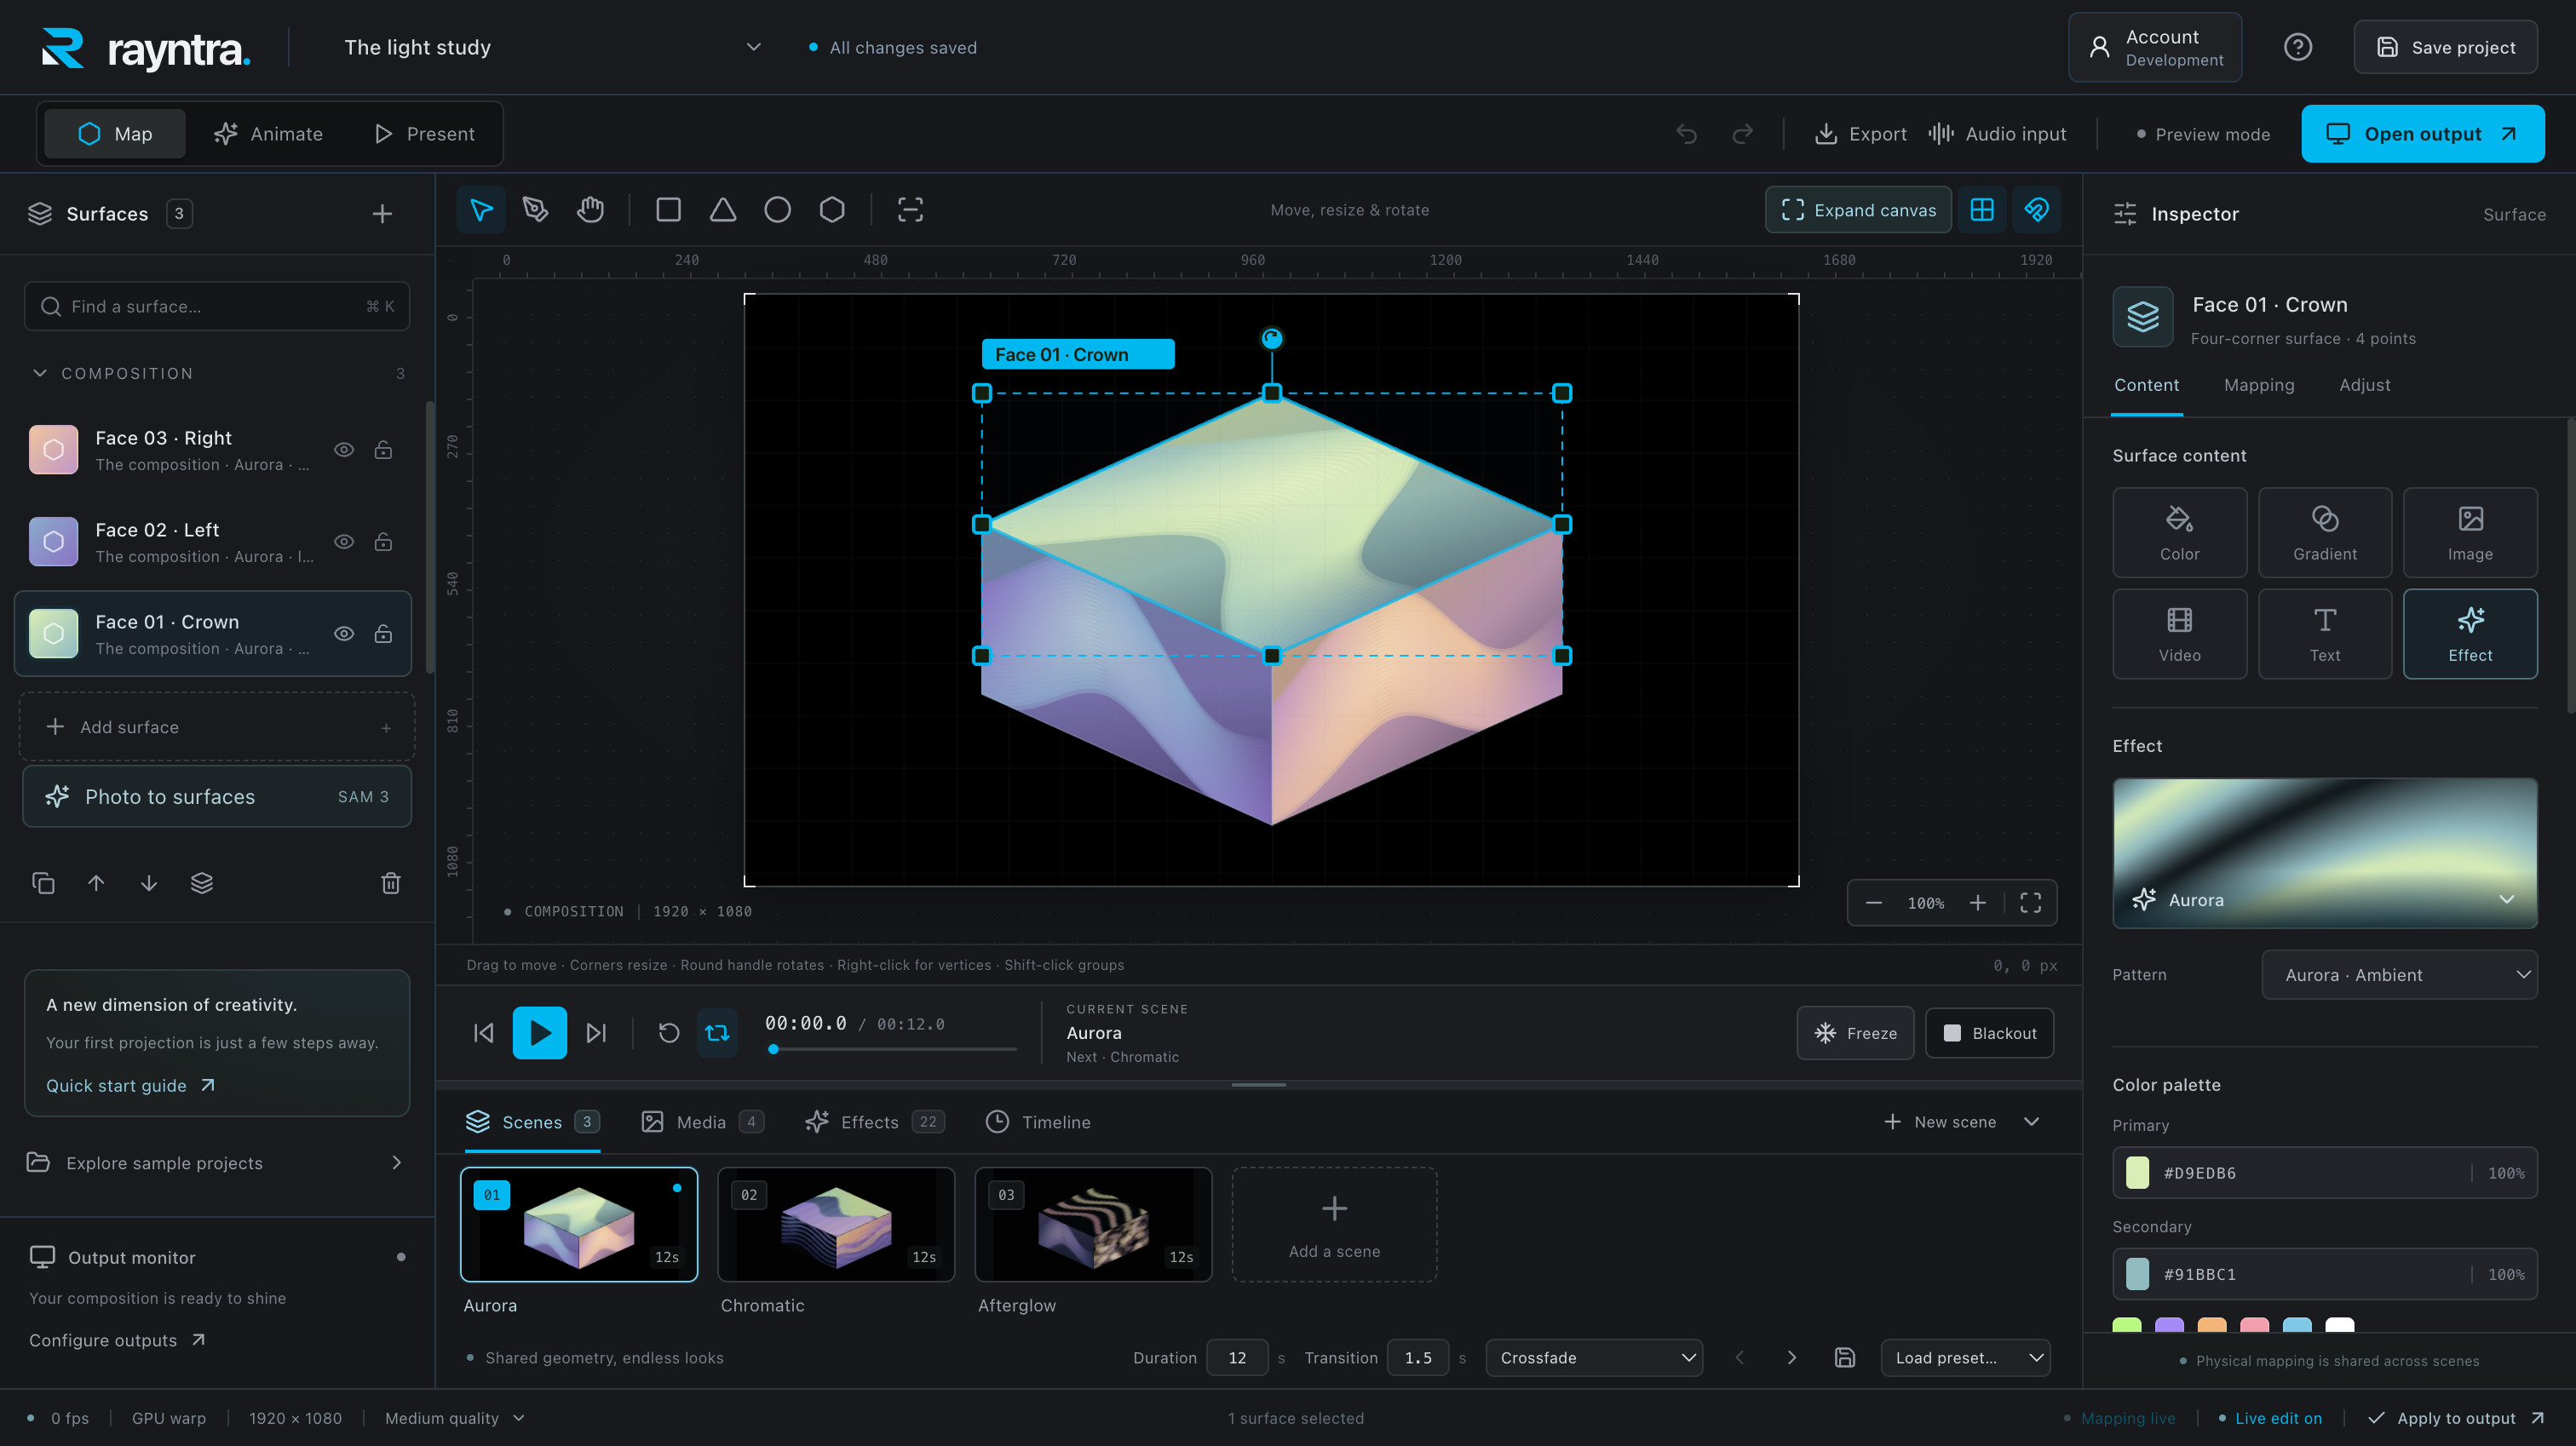Viewport: 2576px width, 1446px height.
Task: Lock the Face 01 · Crown surface
Action: 383,634
